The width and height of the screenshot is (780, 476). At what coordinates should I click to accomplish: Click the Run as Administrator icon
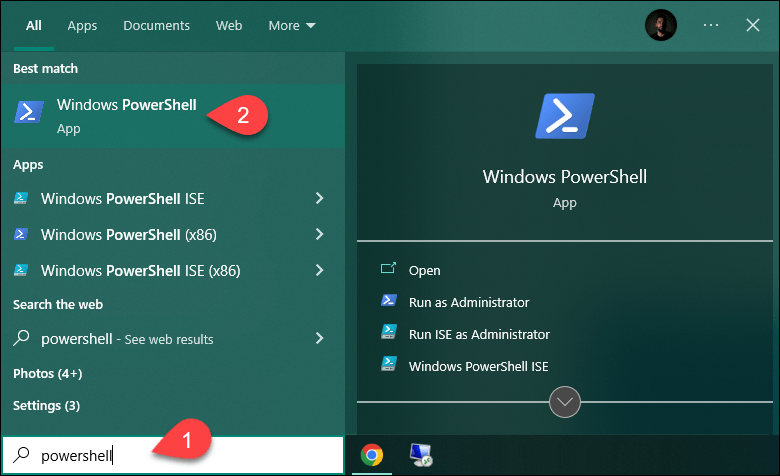tap(389, 301)
